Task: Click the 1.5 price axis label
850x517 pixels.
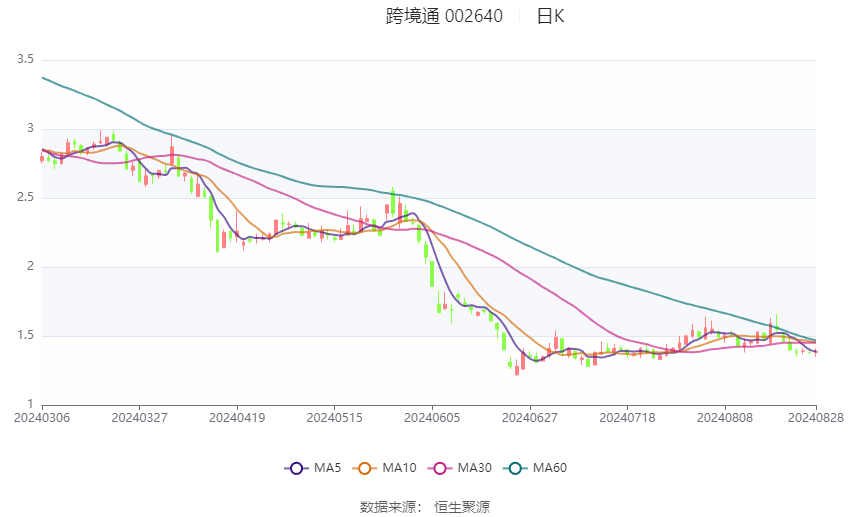Action: [x=25, y=335]
